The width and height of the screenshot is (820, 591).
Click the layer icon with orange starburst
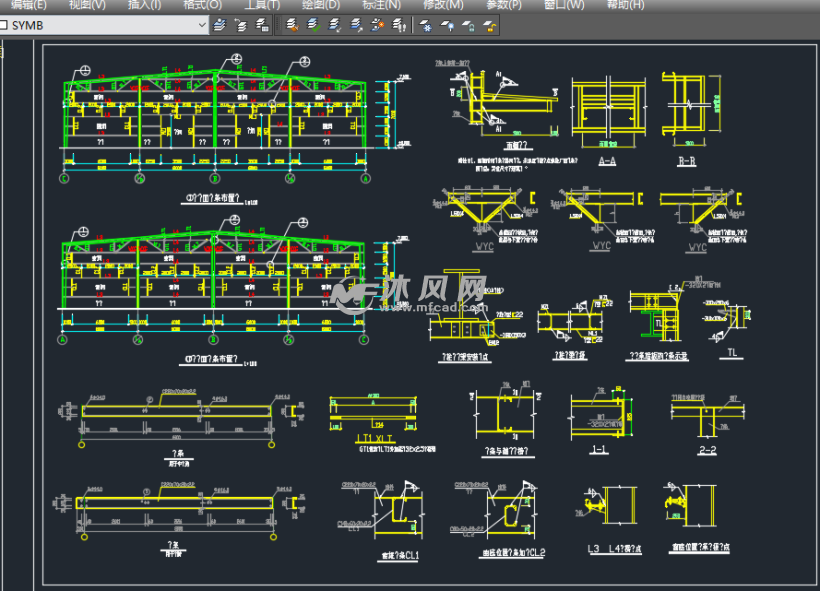tap(377, 25)
